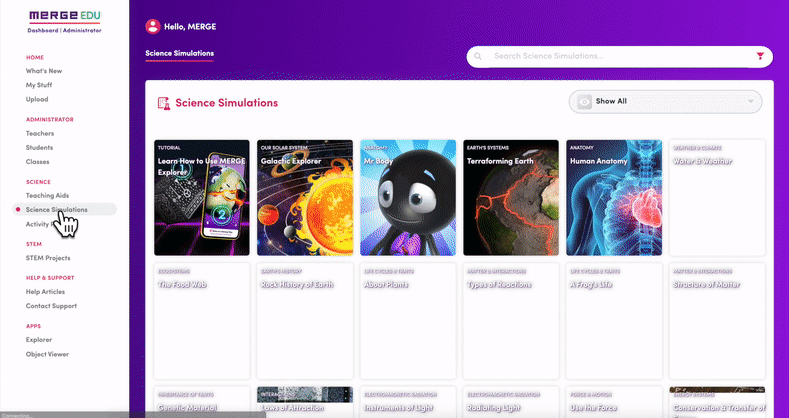Click the MERGE EDU logo
Viewport: 789px width, 418px height.
tap(65, 17)
